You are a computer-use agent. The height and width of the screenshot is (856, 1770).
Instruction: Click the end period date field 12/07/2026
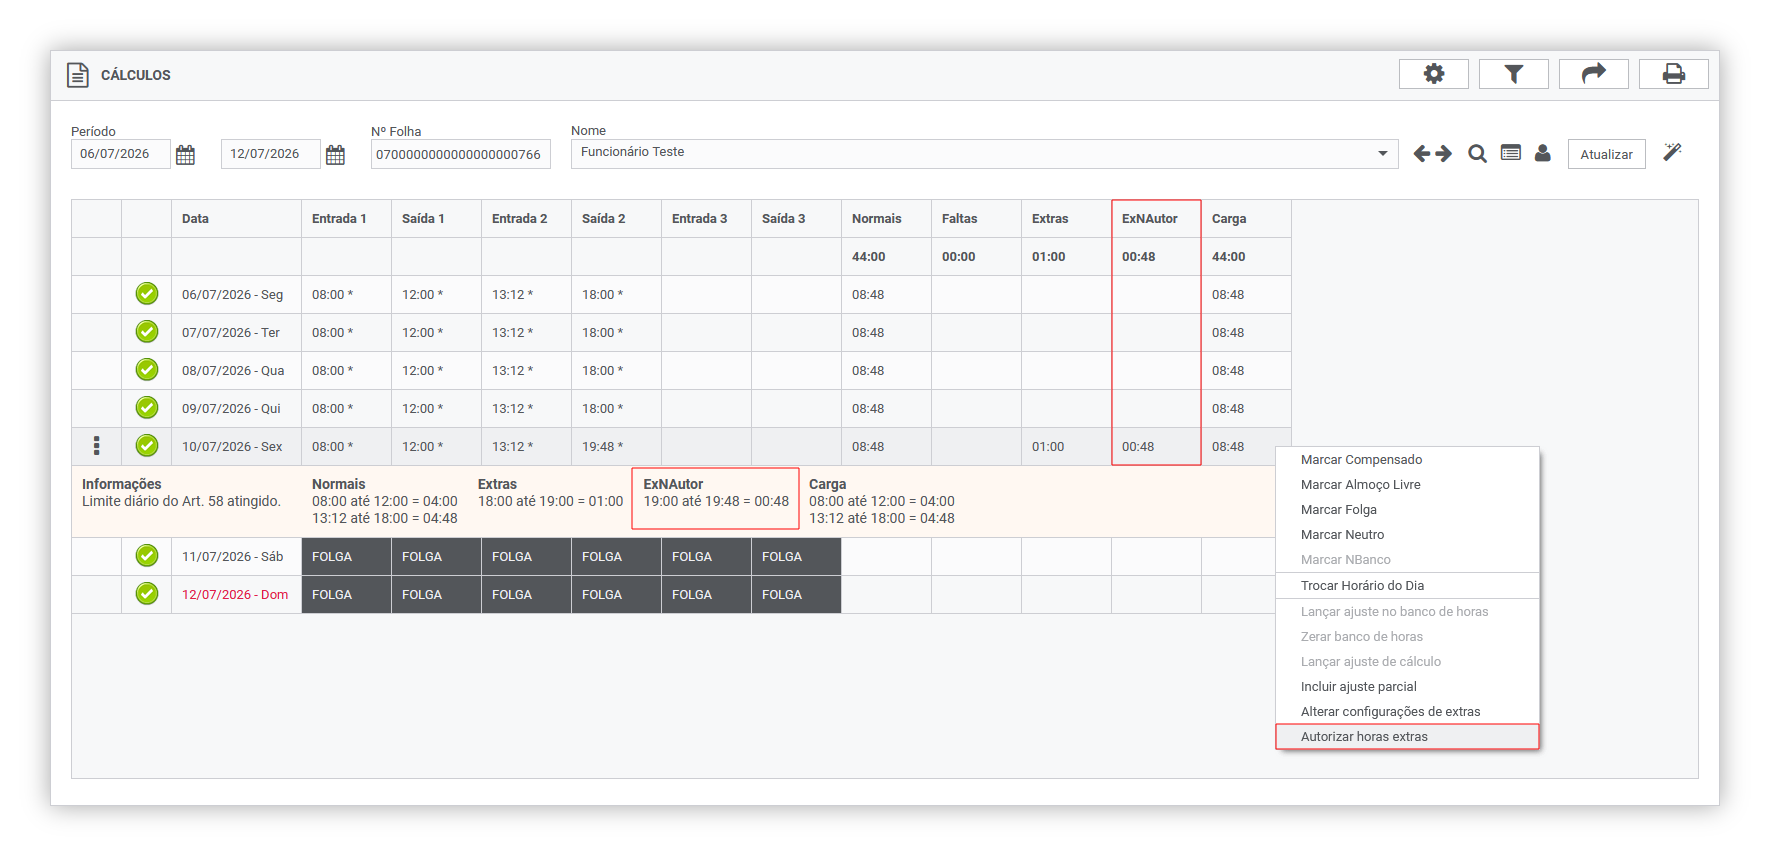(x=270, y=154)
